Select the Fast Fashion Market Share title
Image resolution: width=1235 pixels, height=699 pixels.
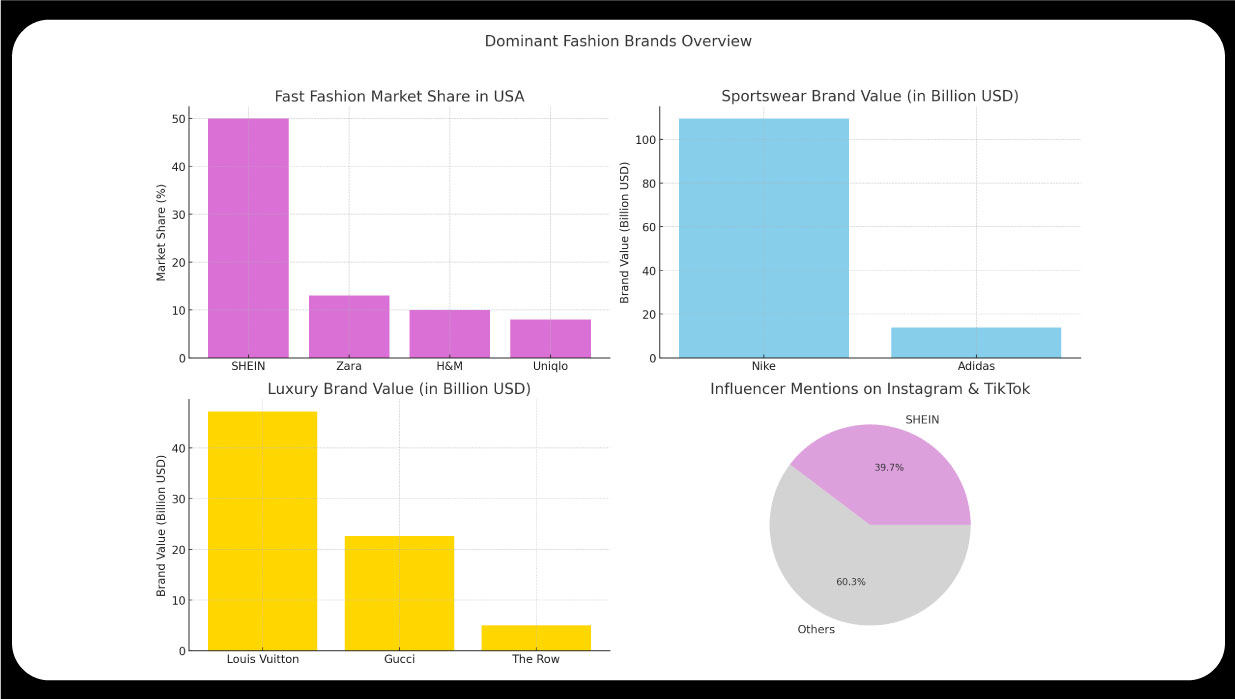(x=399, y=96)
